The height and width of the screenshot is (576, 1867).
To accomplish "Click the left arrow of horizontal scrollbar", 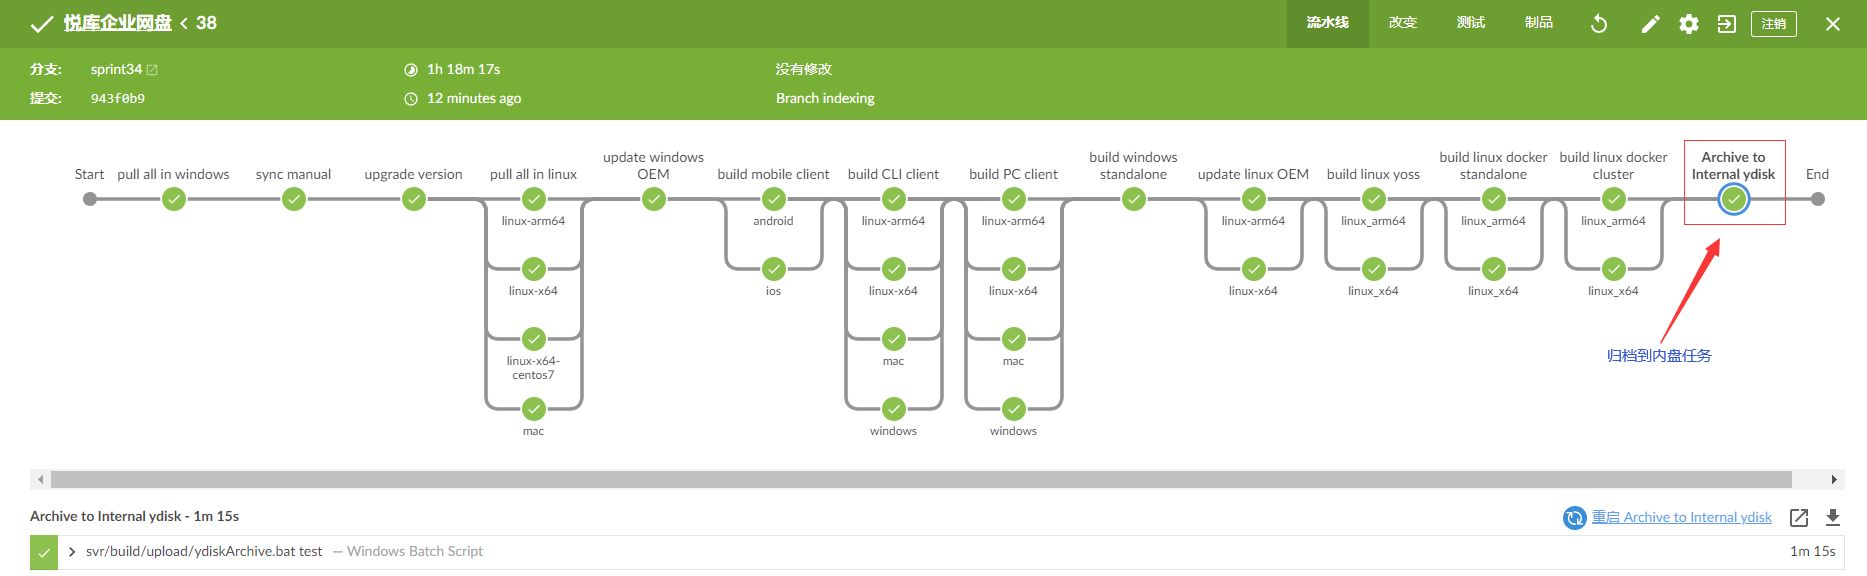I will [x=40, y=480].
